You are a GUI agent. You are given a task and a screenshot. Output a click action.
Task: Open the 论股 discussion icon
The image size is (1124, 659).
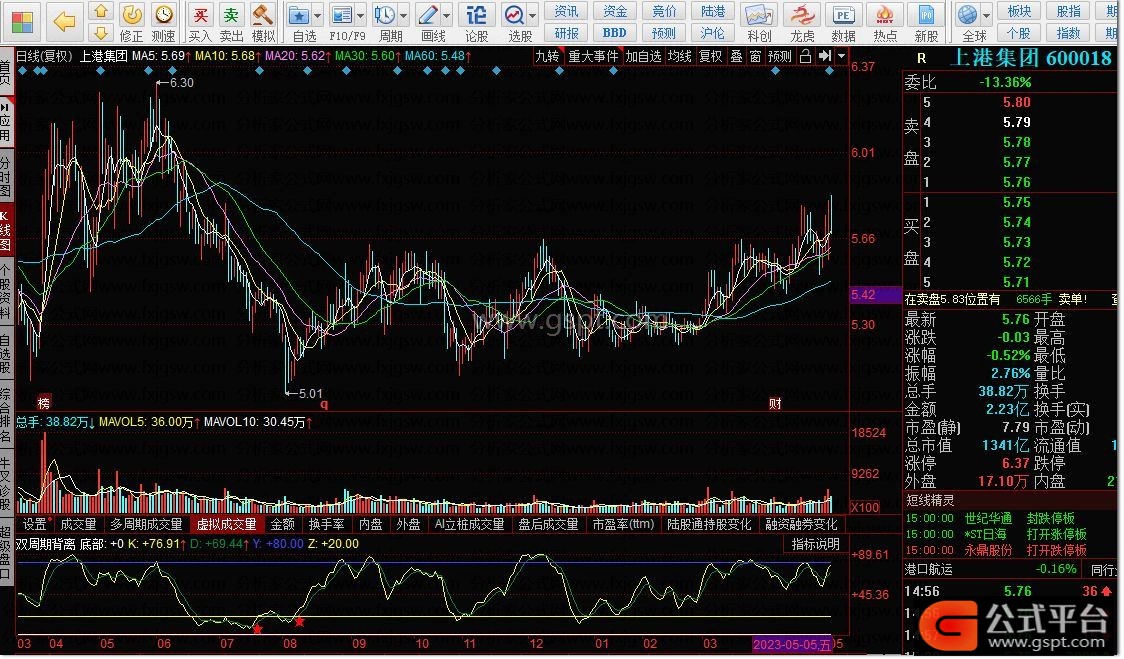coord(477,23)
